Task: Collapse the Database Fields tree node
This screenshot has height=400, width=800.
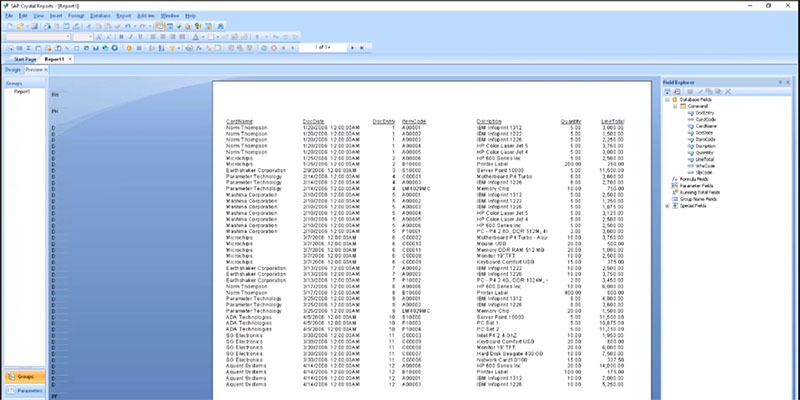Action: (666, 101)
